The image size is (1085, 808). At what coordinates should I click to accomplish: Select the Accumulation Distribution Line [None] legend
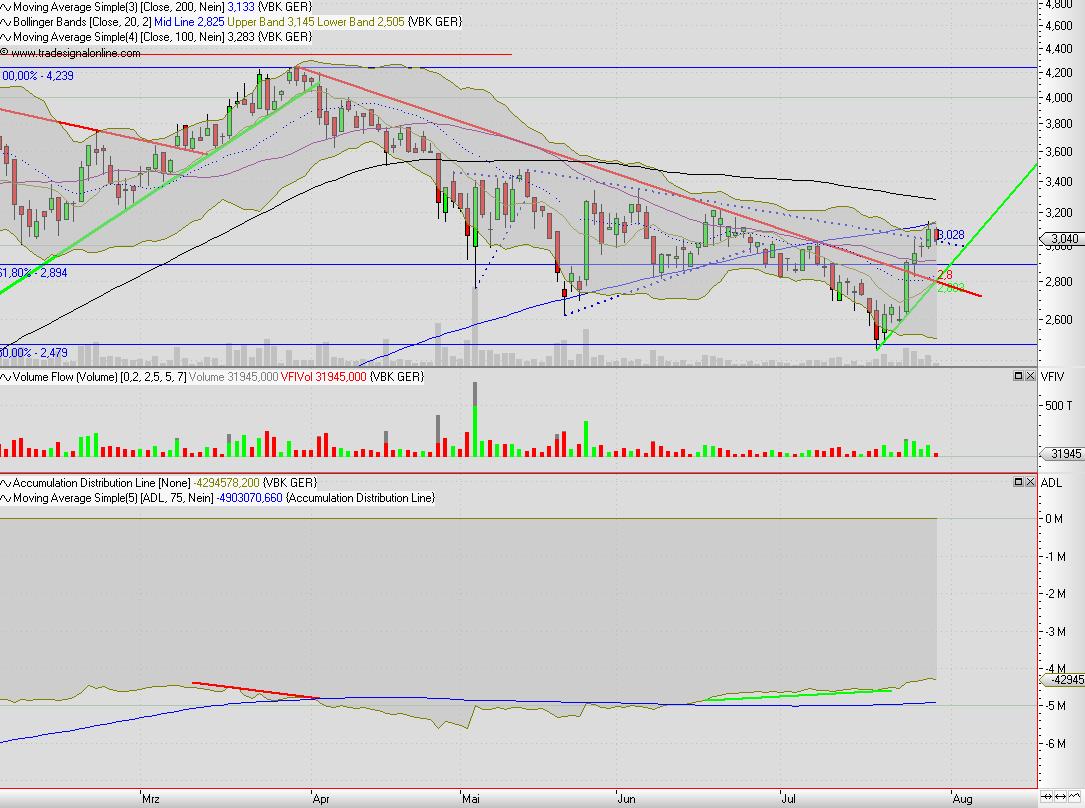click(x=102, y=483)
